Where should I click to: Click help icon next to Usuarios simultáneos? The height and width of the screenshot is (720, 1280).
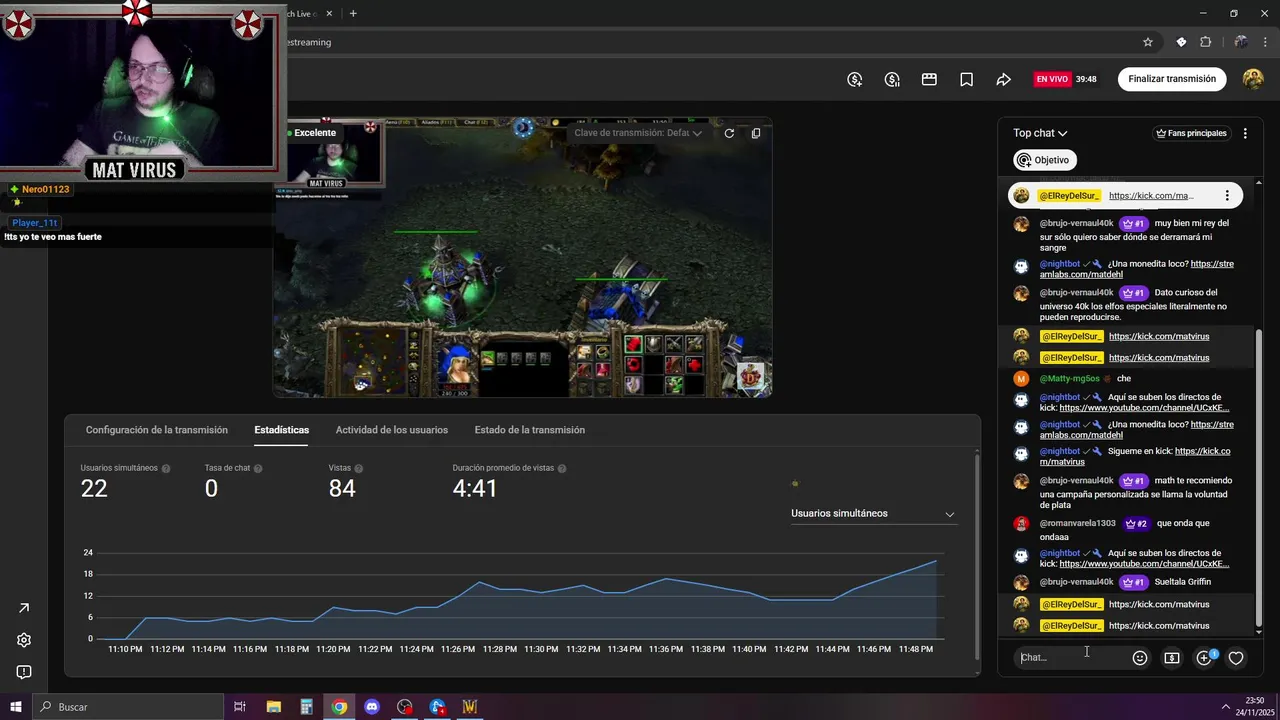pos(166,469)
